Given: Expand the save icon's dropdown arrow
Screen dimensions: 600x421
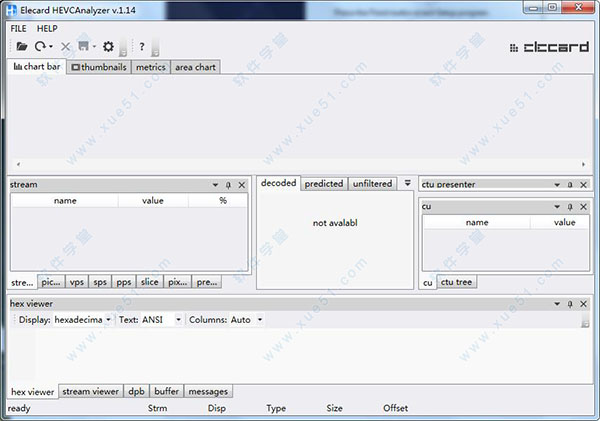Looking at the screenshot, I should 94,47.
